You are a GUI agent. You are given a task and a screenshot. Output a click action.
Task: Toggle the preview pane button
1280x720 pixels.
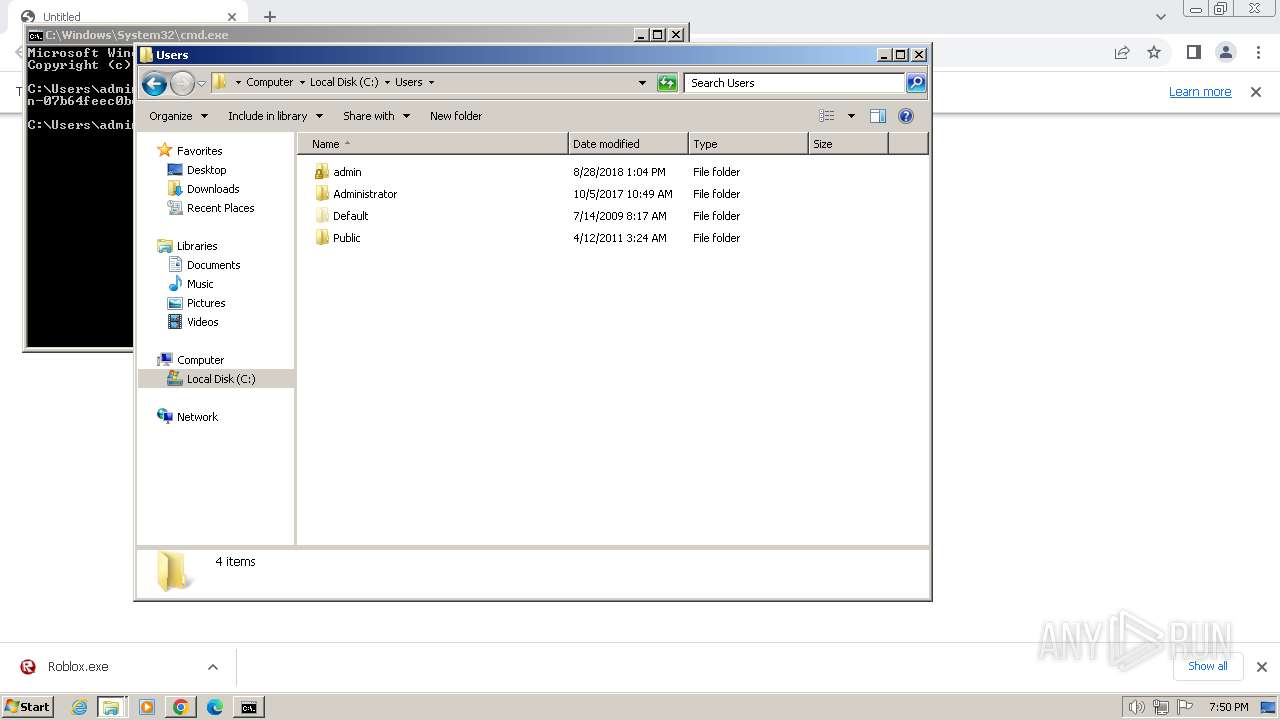pyautogui.click(x=878, y=116)
